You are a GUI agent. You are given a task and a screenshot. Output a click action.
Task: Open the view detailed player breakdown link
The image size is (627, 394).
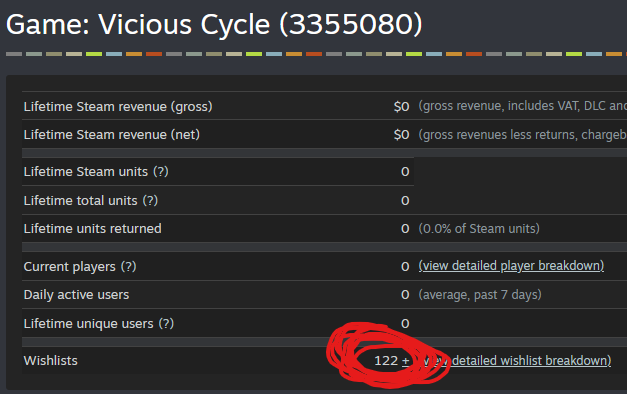click(511, 266)
